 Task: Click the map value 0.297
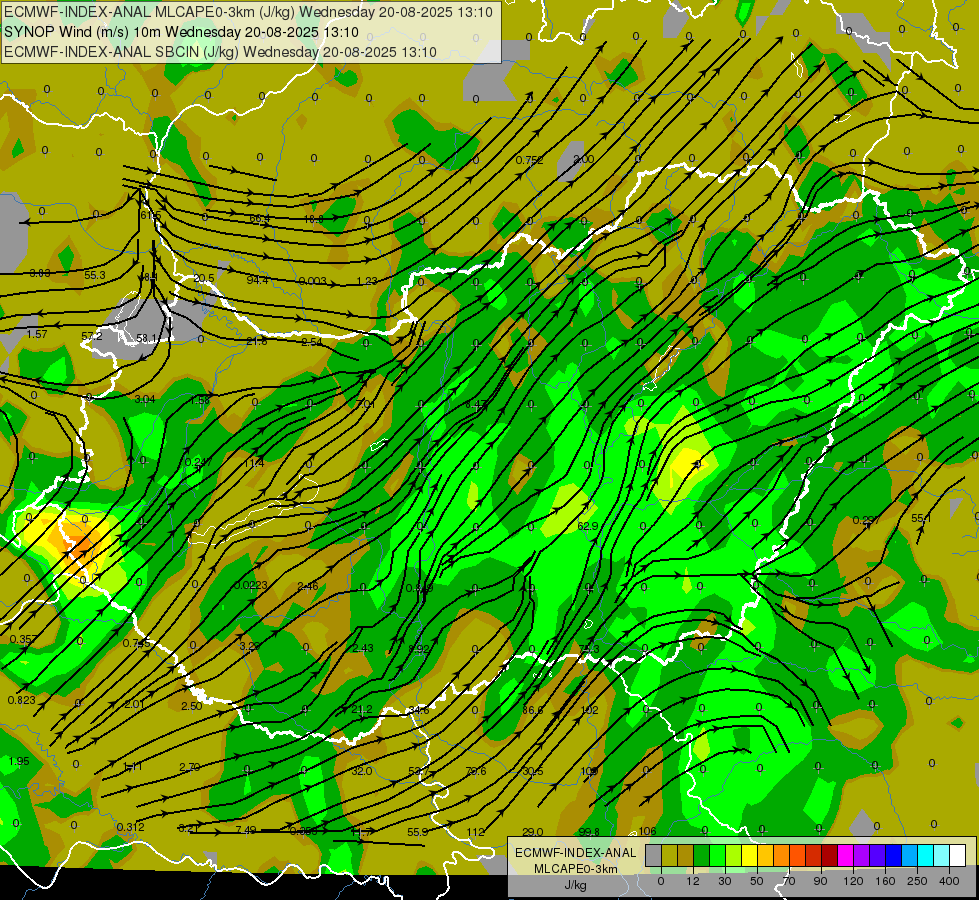pos(866,520)
